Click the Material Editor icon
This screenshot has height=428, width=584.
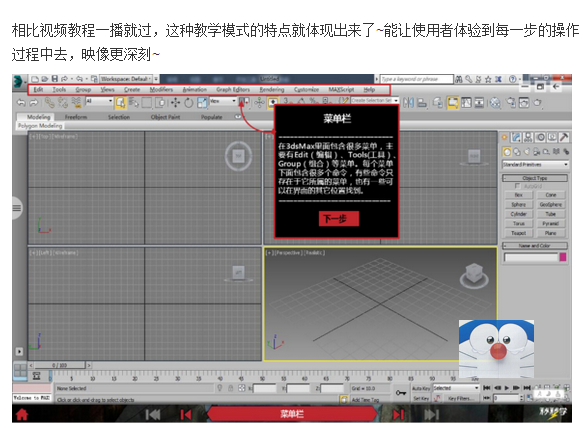point(495,102)
